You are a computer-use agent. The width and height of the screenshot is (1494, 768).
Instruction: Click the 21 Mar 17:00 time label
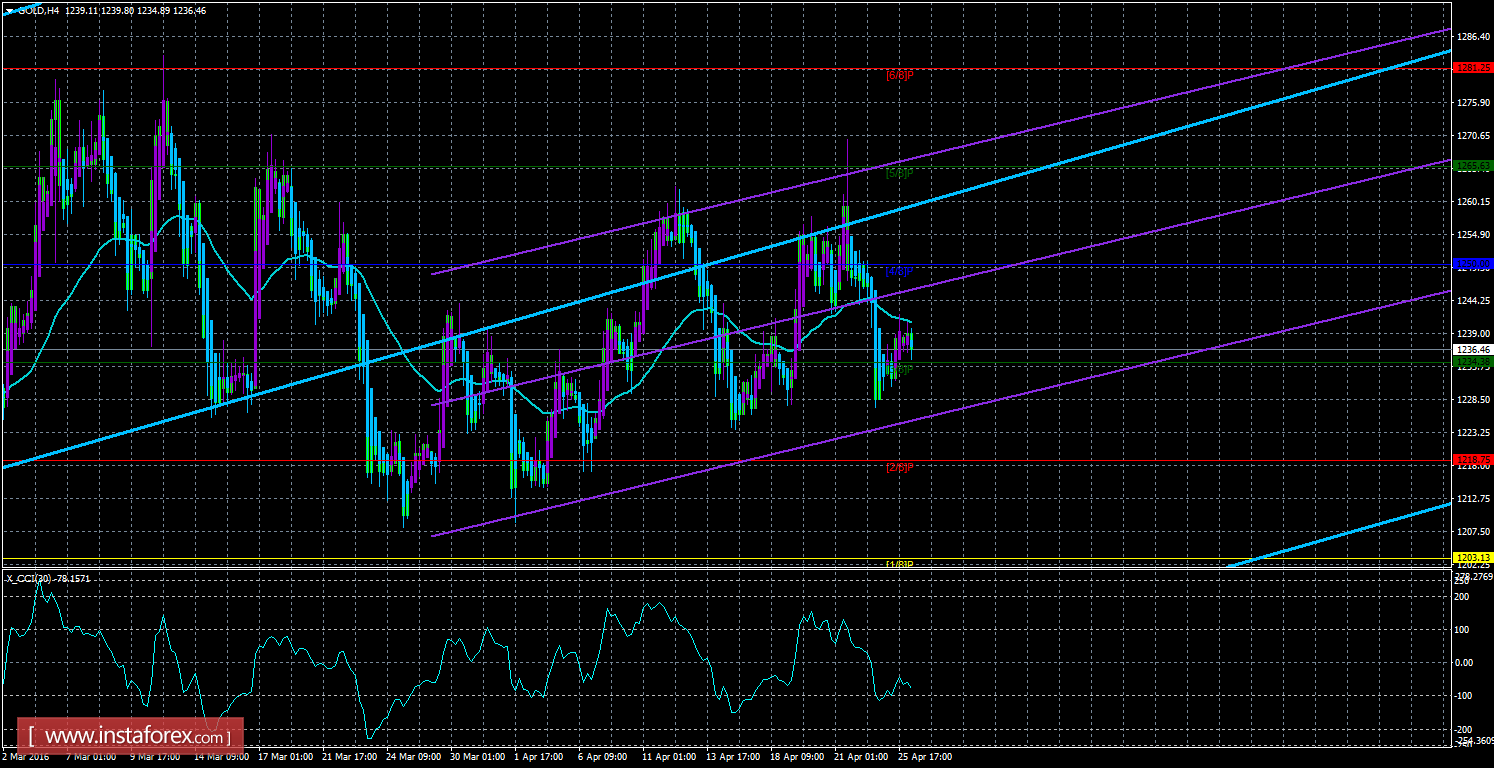(351, 758)
